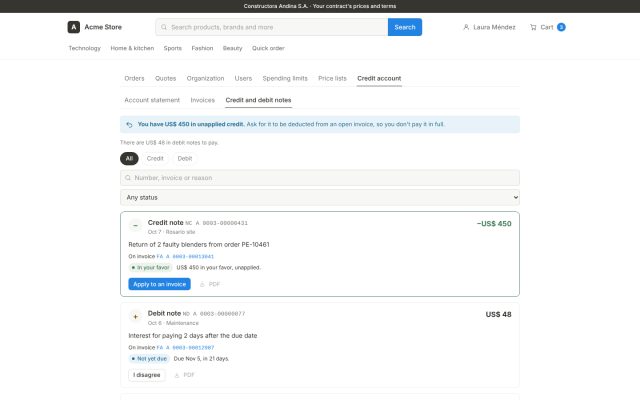Open the Home & kitchen category
This screenshot has width=640, height=400.
132,48
